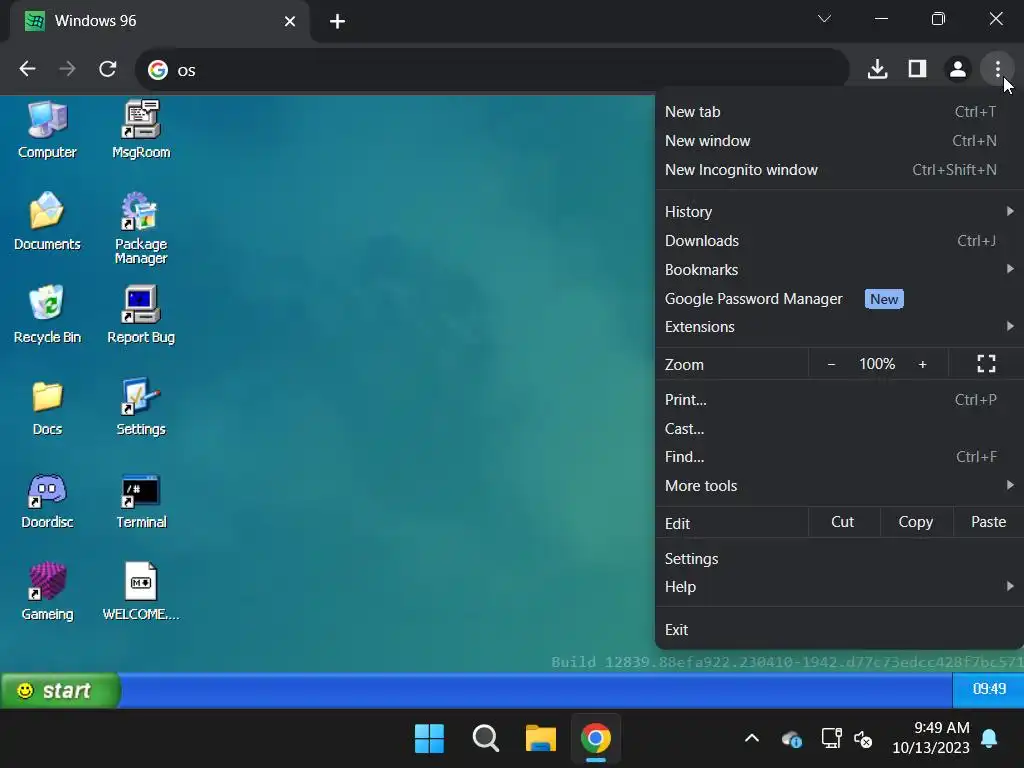
Task: Click the address bar showing os
Action: (492, 70)
